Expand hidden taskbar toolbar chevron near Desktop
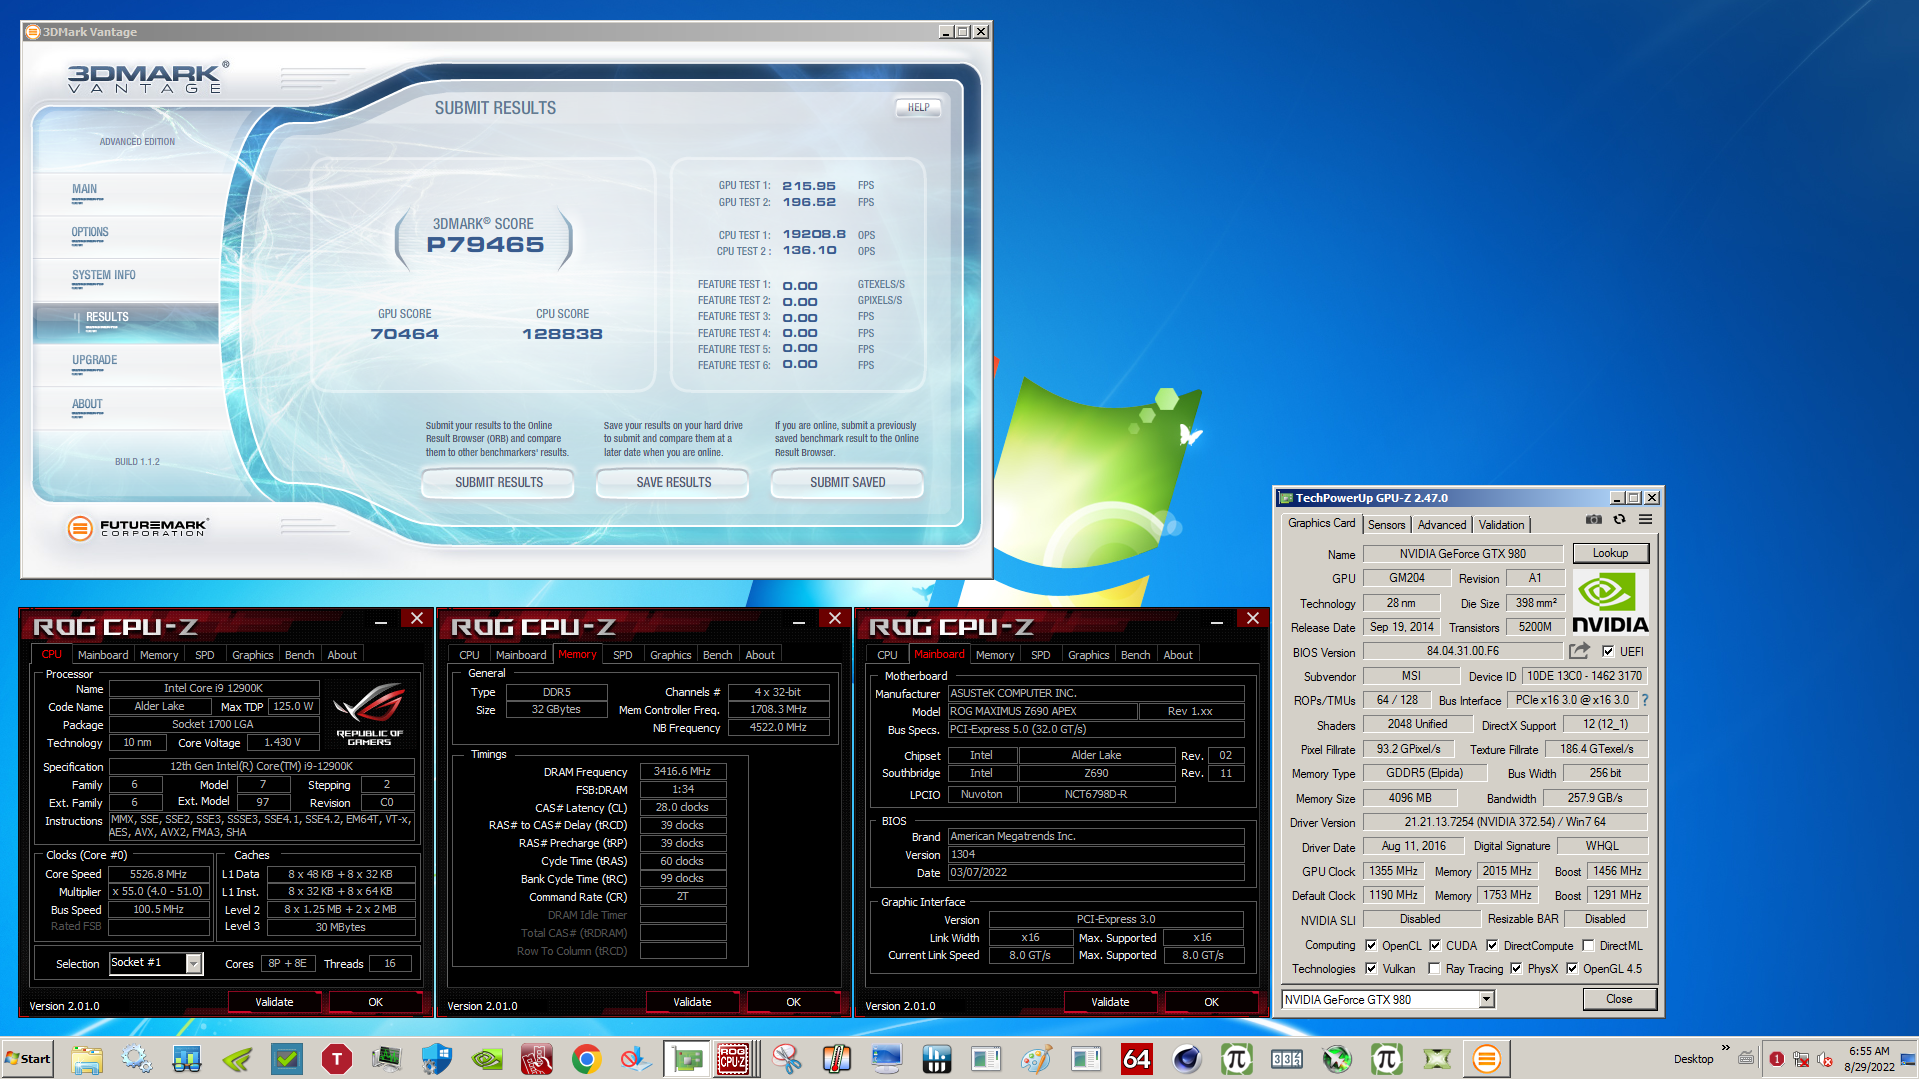This screenshot has height=1079, width=1919. point(1725,1048)
